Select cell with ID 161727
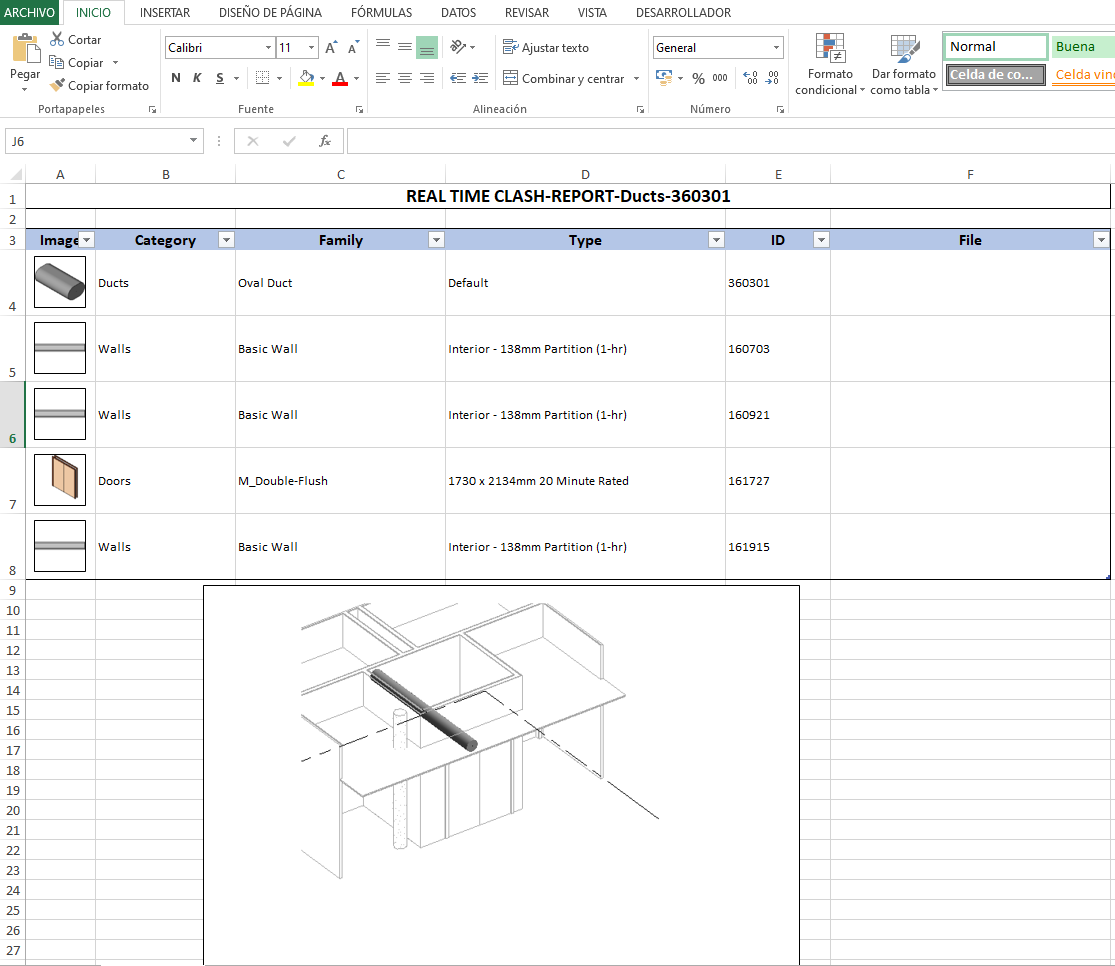 click(778, 481)
